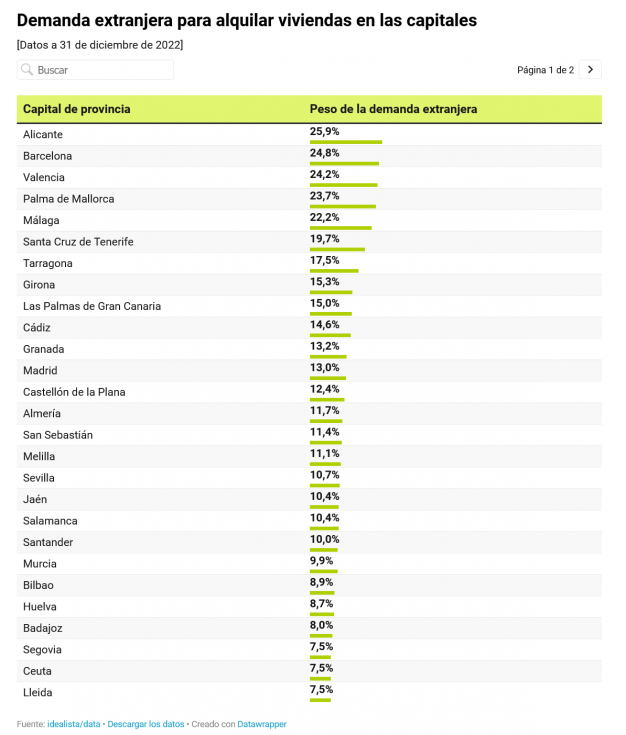Click the Sevilla 10,7% value
Image resolution: width=626 pixels, height=735 pixels.
click(x=325, y=475)
